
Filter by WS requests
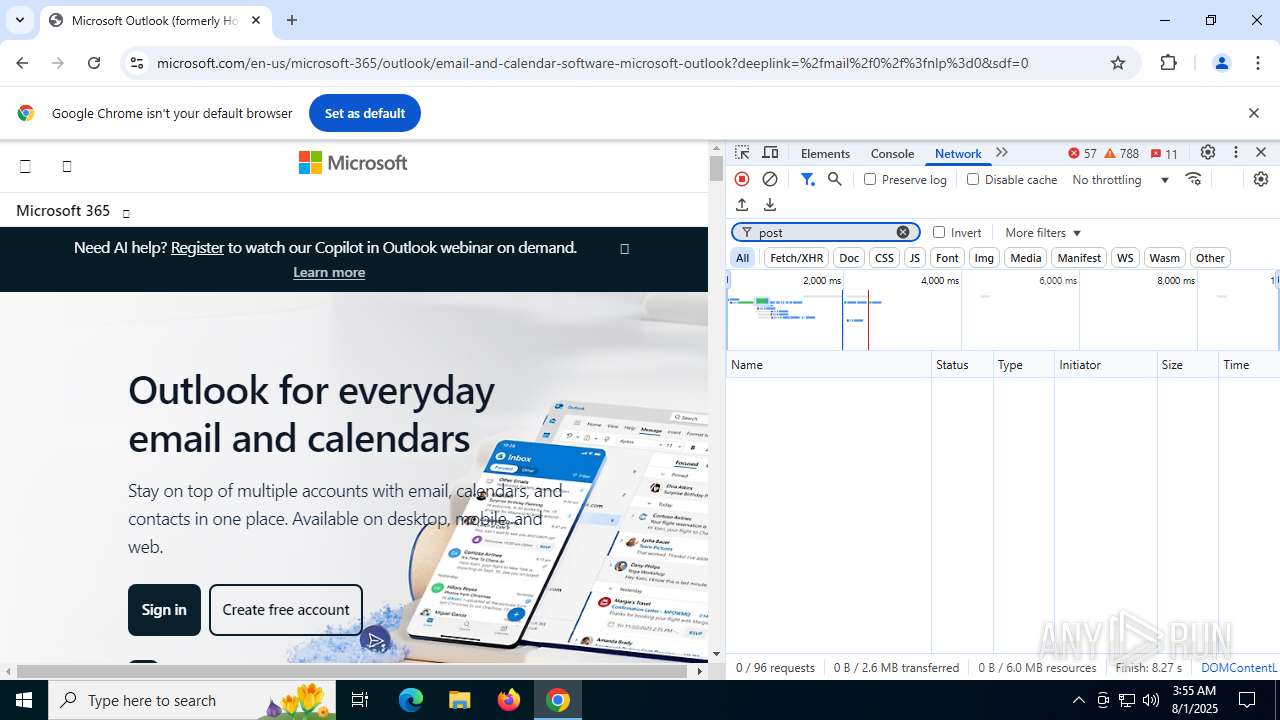[x=1125, y=258]
